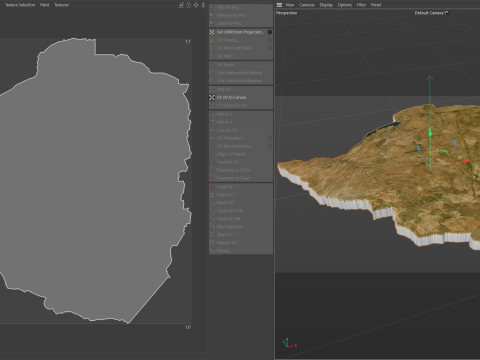Run the Paste UV command
Viewport: 480px width, 360px height.
[x=241, y=195]
